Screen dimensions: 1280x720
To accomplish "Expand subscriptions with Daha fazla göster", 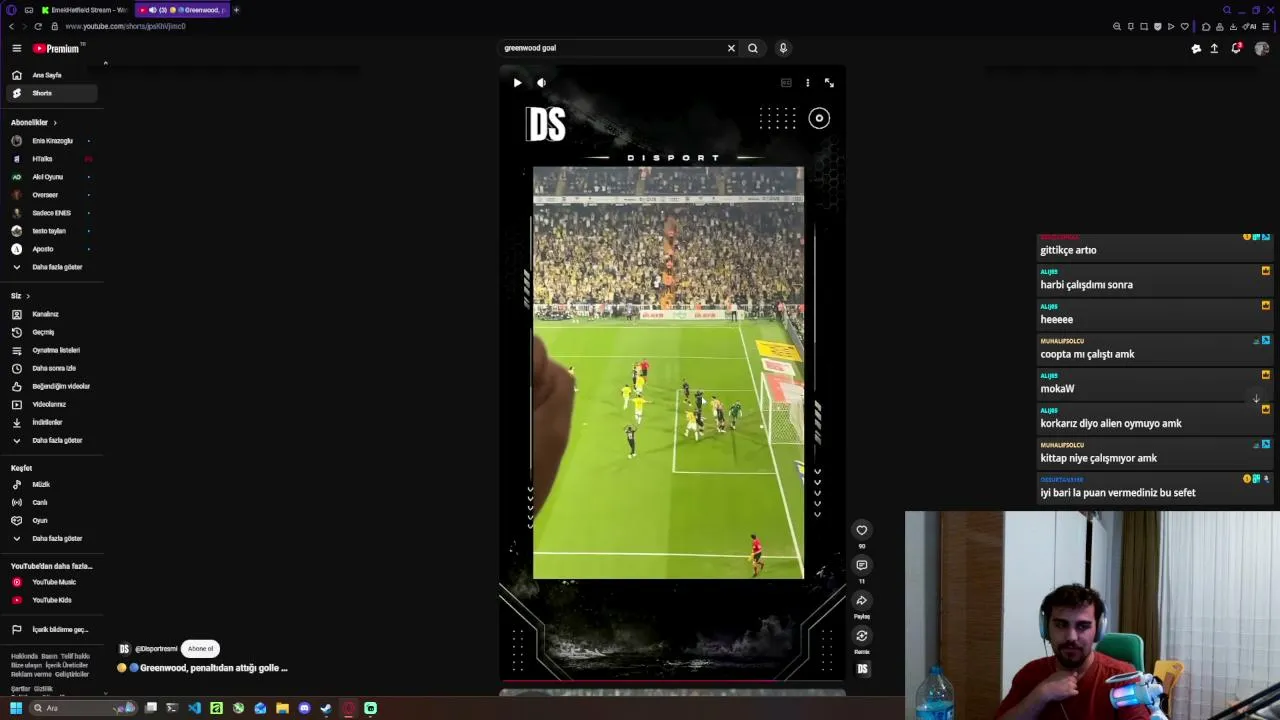I will point(50,267).
